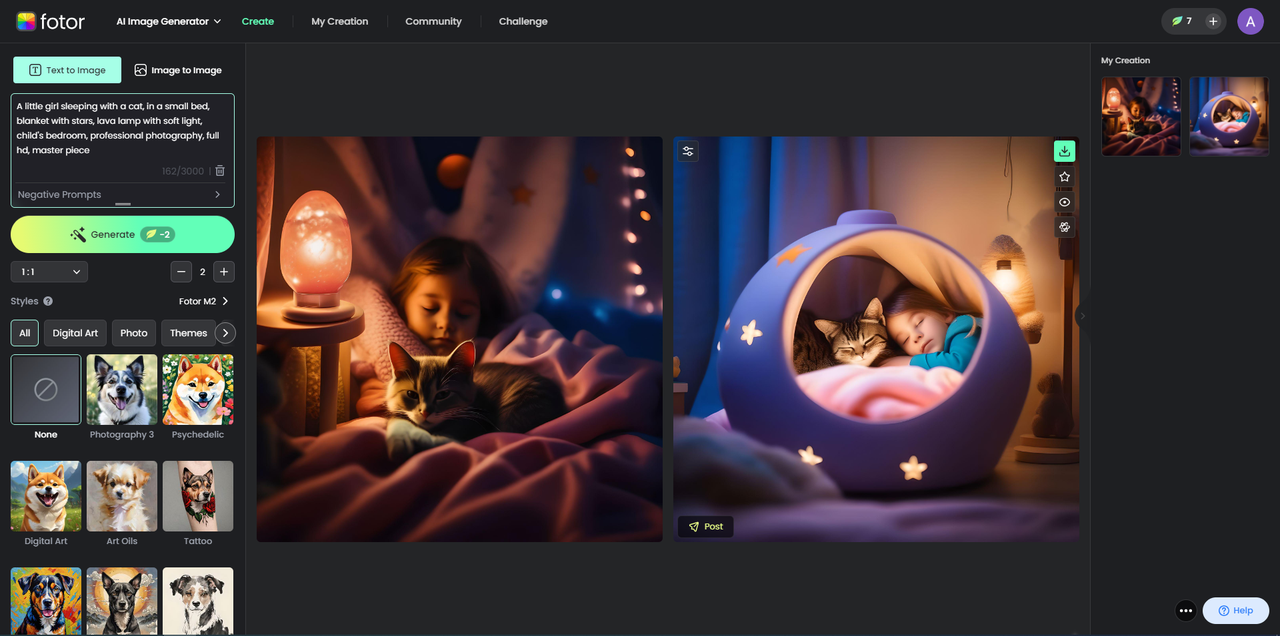
Task: Switch to the Photo styles tab
Action: coord(133,332)
